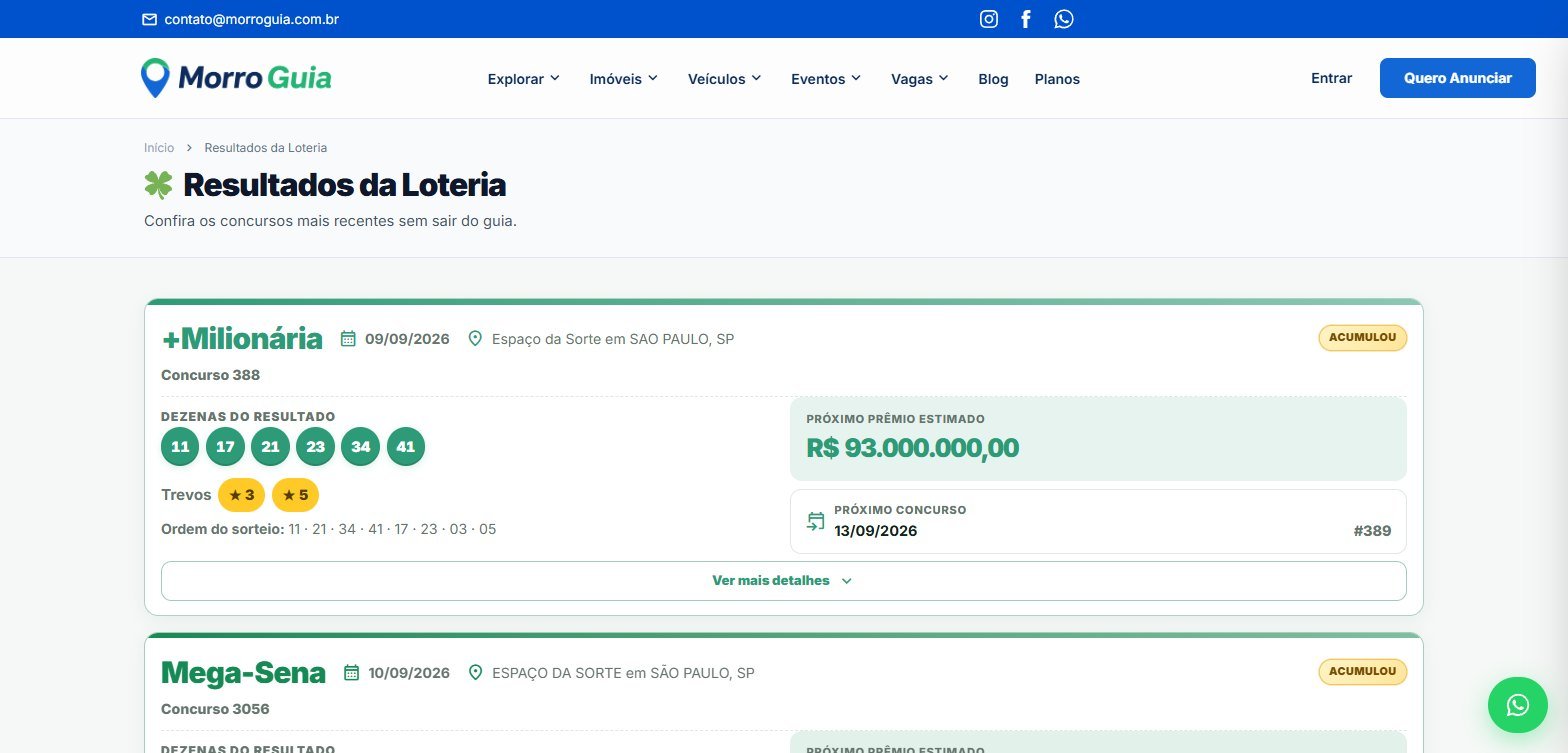This screenshot has height=753, width=1568.
Task: Click the Facebook icon in top bar
Action: [1025, 19]
